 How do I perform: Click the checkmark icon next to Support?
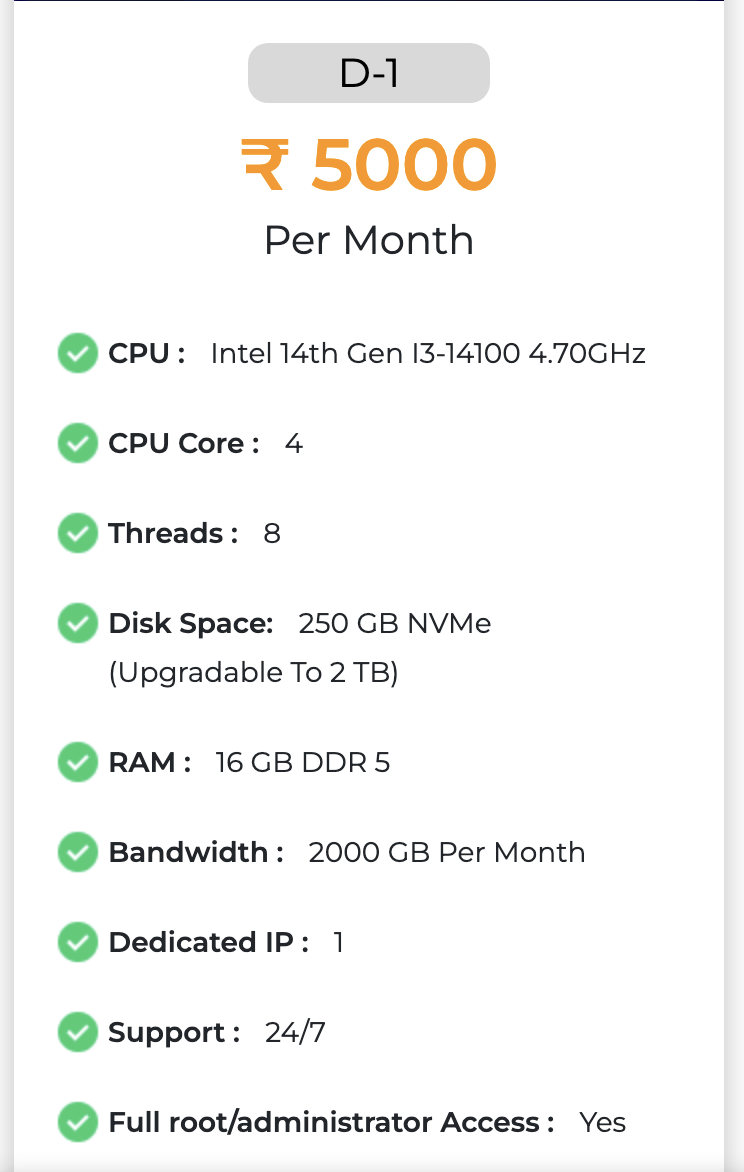pyautogui.click(x=77, y=1032)
